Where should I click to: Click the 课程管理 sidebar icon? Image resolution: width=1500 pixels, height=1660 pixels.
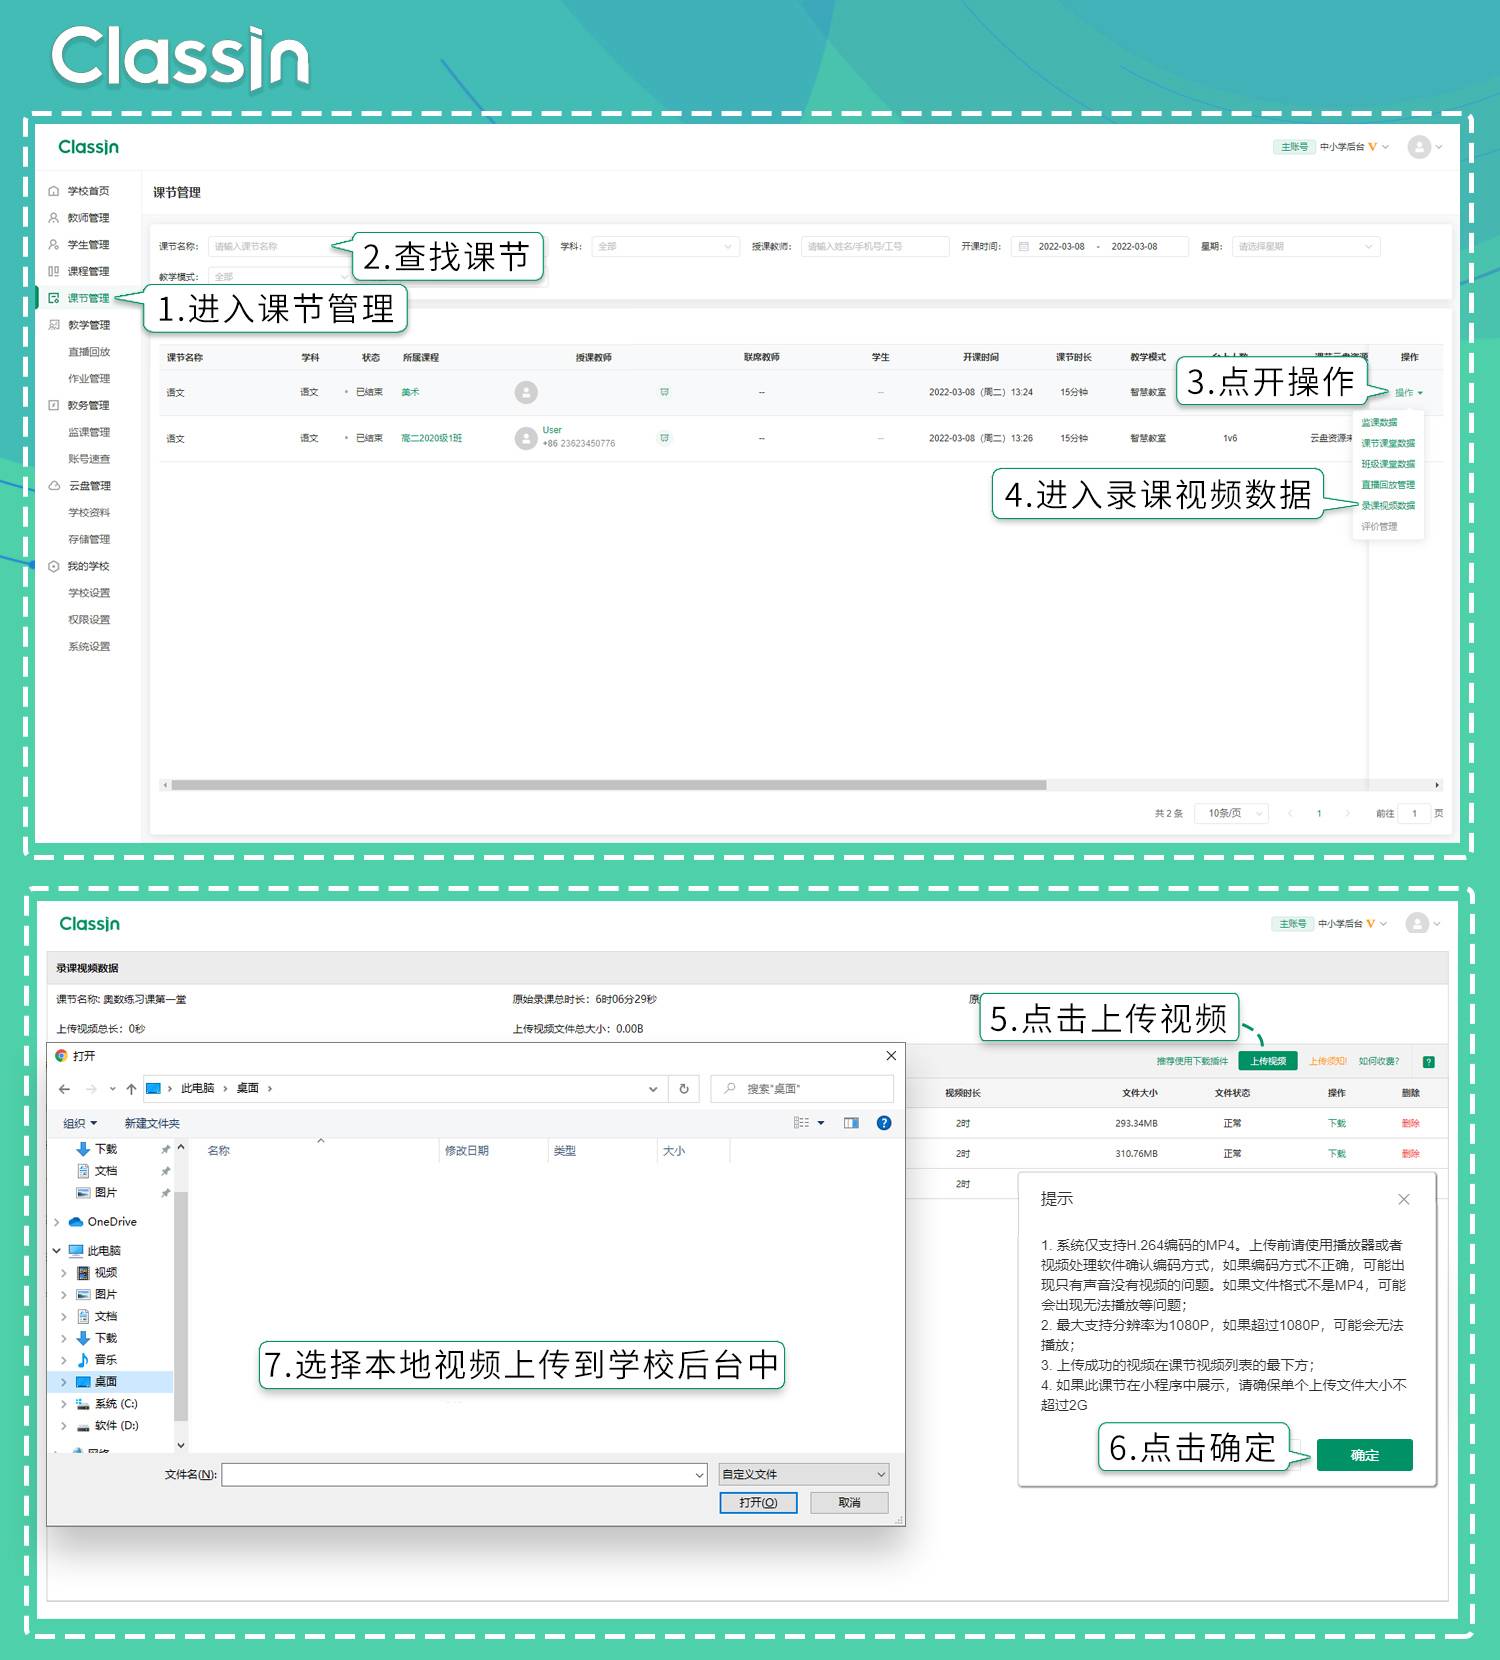click(x=54, y=272)
